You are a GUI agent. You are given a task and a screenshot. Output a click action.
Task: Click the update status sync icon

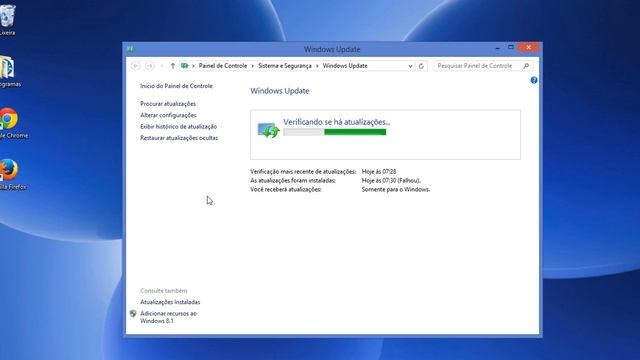coord(268,131)
